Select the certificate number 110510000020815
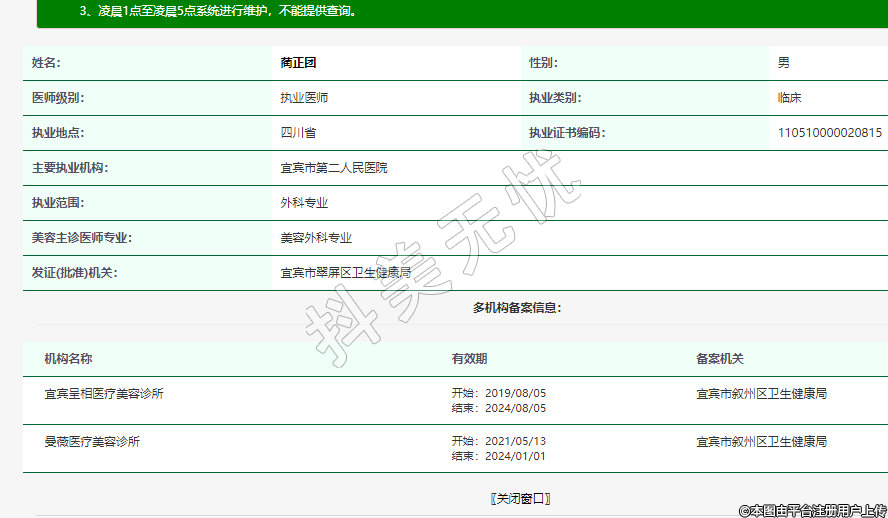Image resolution: width=888 pixels, height=518 pixels. [x=829, y=133]
